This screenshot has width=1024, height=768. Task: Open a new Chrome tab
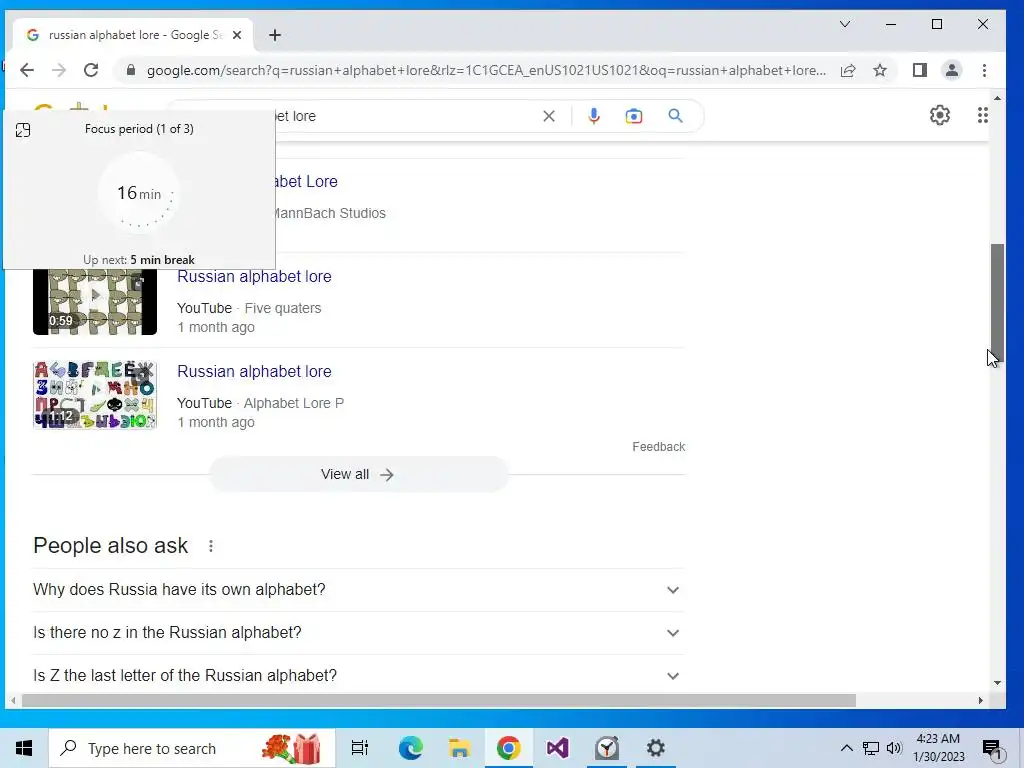(x=275, y=35)
